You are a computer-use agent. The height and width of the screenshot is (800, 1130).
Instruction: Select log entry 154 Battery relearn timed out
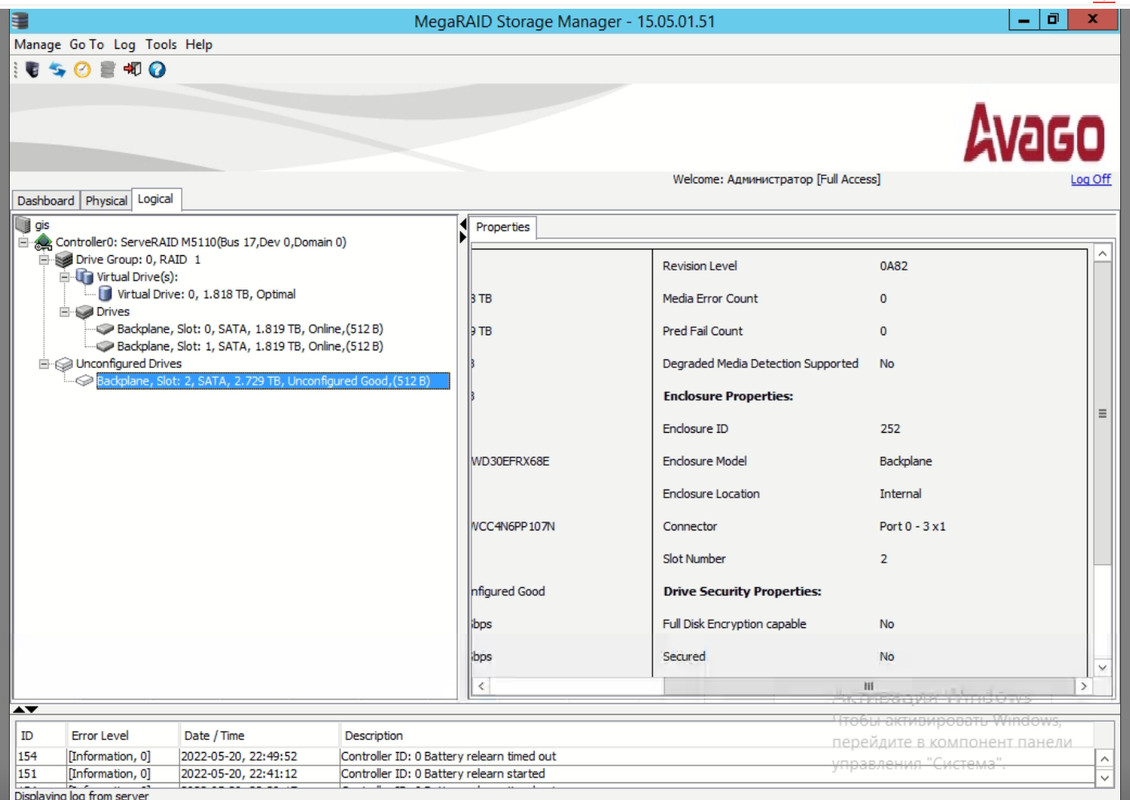coord(555,756)
